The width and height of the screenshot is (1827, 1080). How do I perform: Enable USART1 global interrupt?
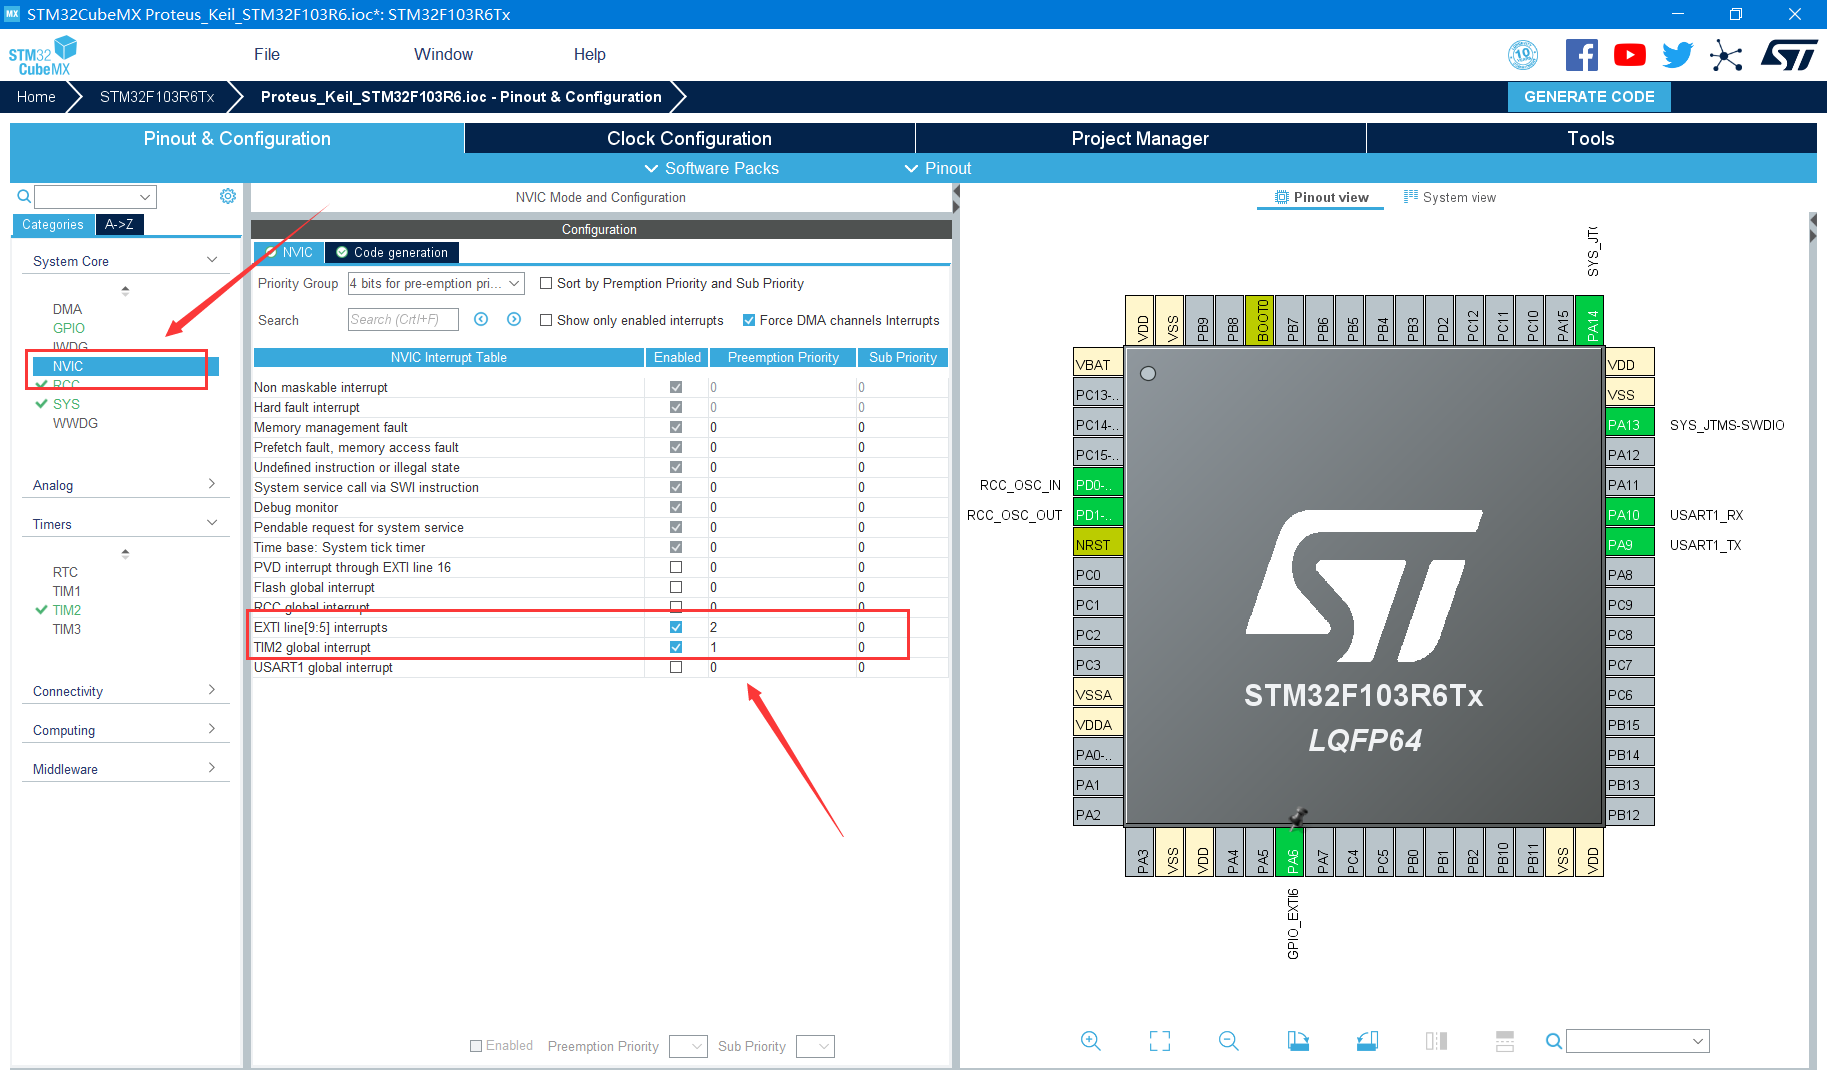[x=677, y=667]
